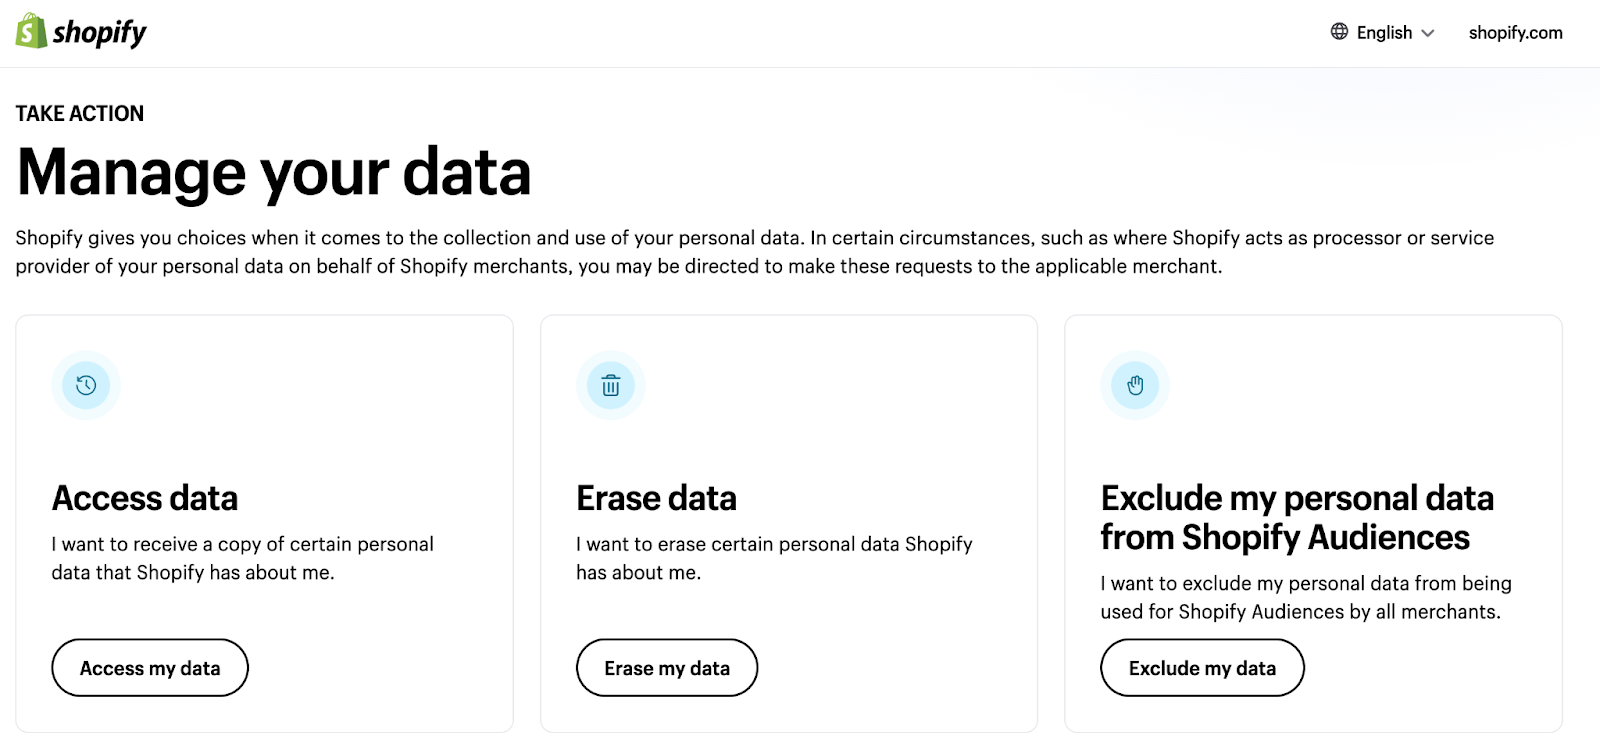
Task: Click the green shopping bag icon
Action: [x=29, y=31]
